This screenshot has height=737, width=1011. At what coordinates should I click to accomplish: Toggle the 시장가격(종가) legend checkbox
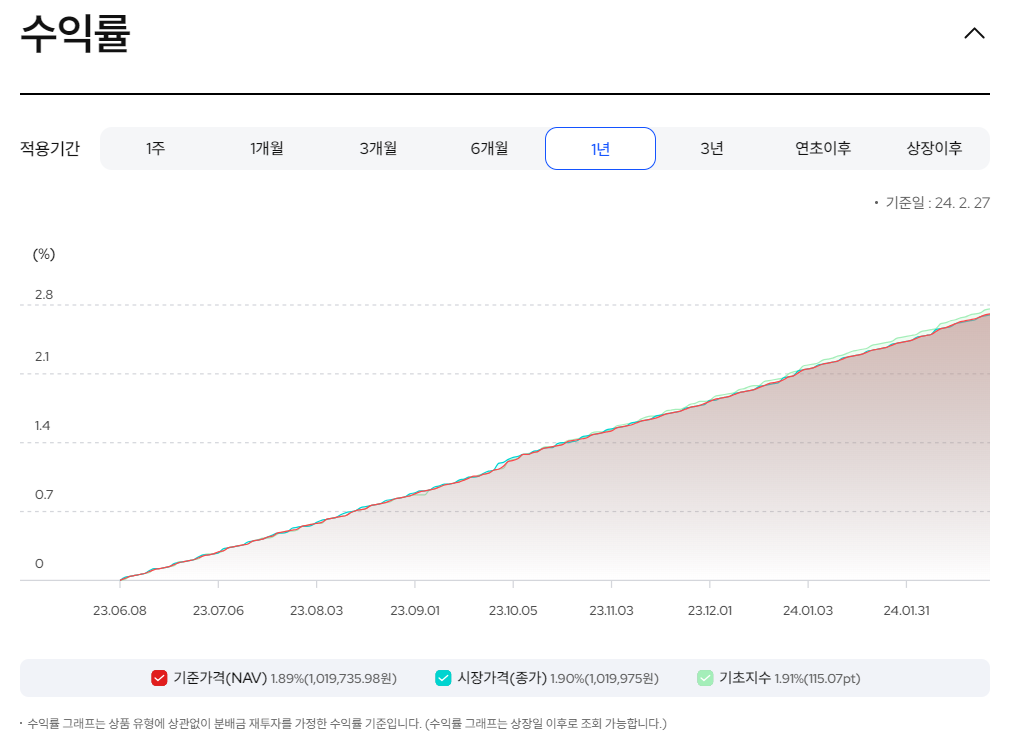coord(445,677)
